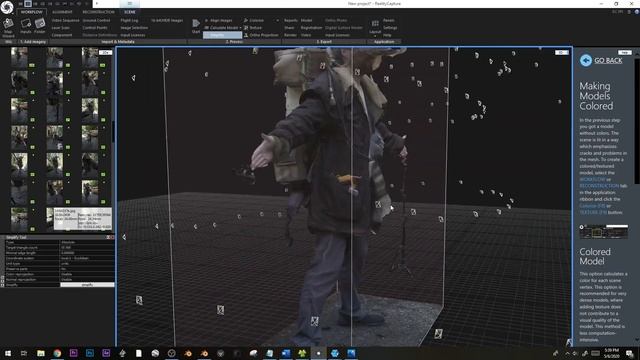Click the Reports button in Export group
The image size is (640, 360).
pyautogui.click(x=291, y=20)
